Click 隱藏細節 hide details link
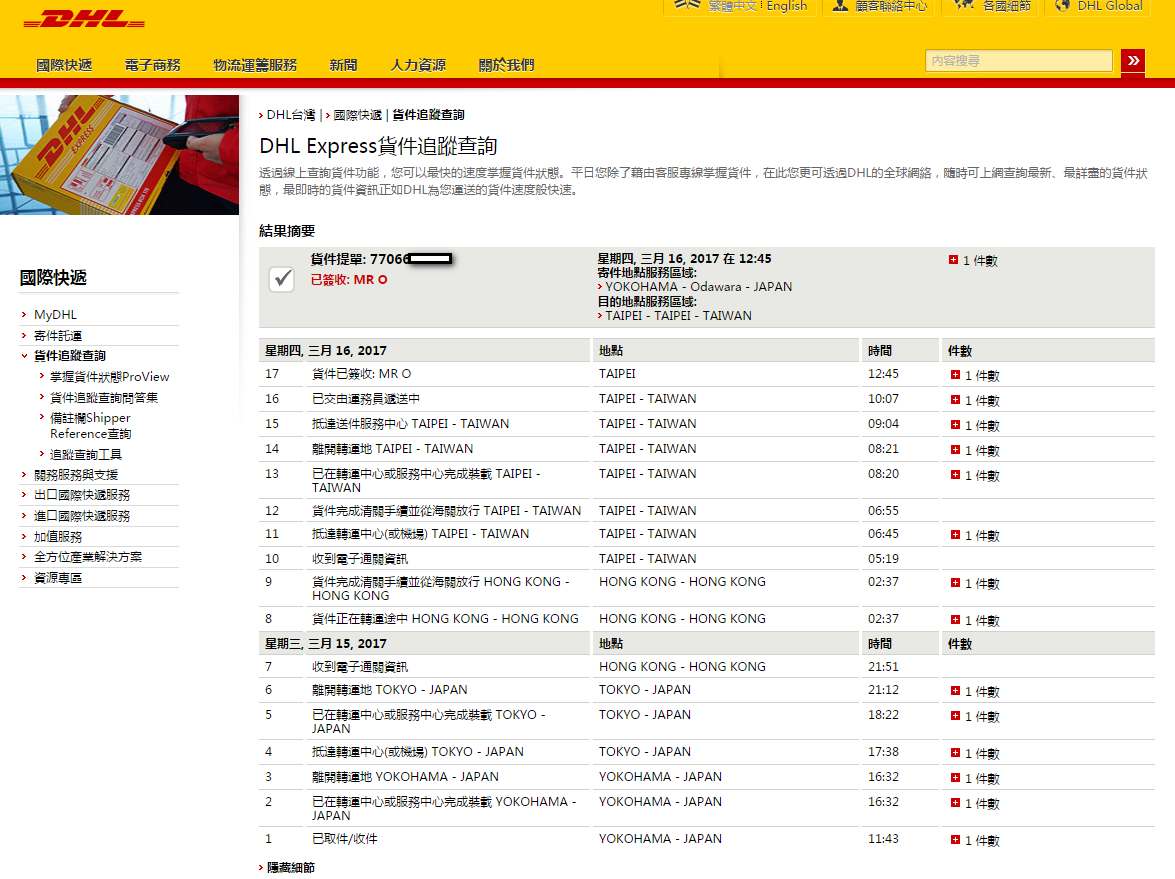 [x=291, y=867]
